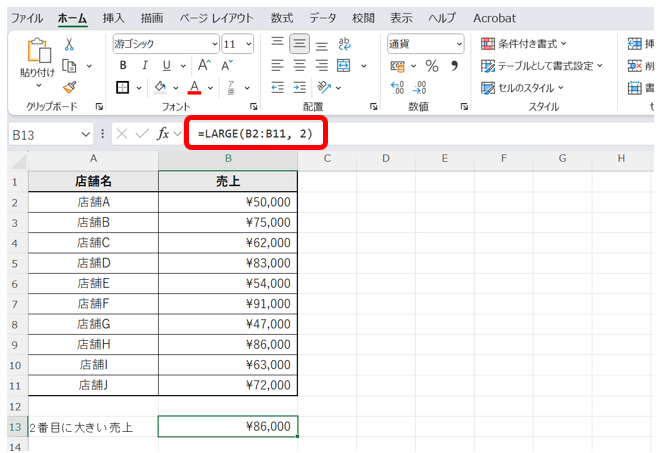Switch to the Acrobat tab
Viewport: 661px width, 453px height.
[494, 18]
